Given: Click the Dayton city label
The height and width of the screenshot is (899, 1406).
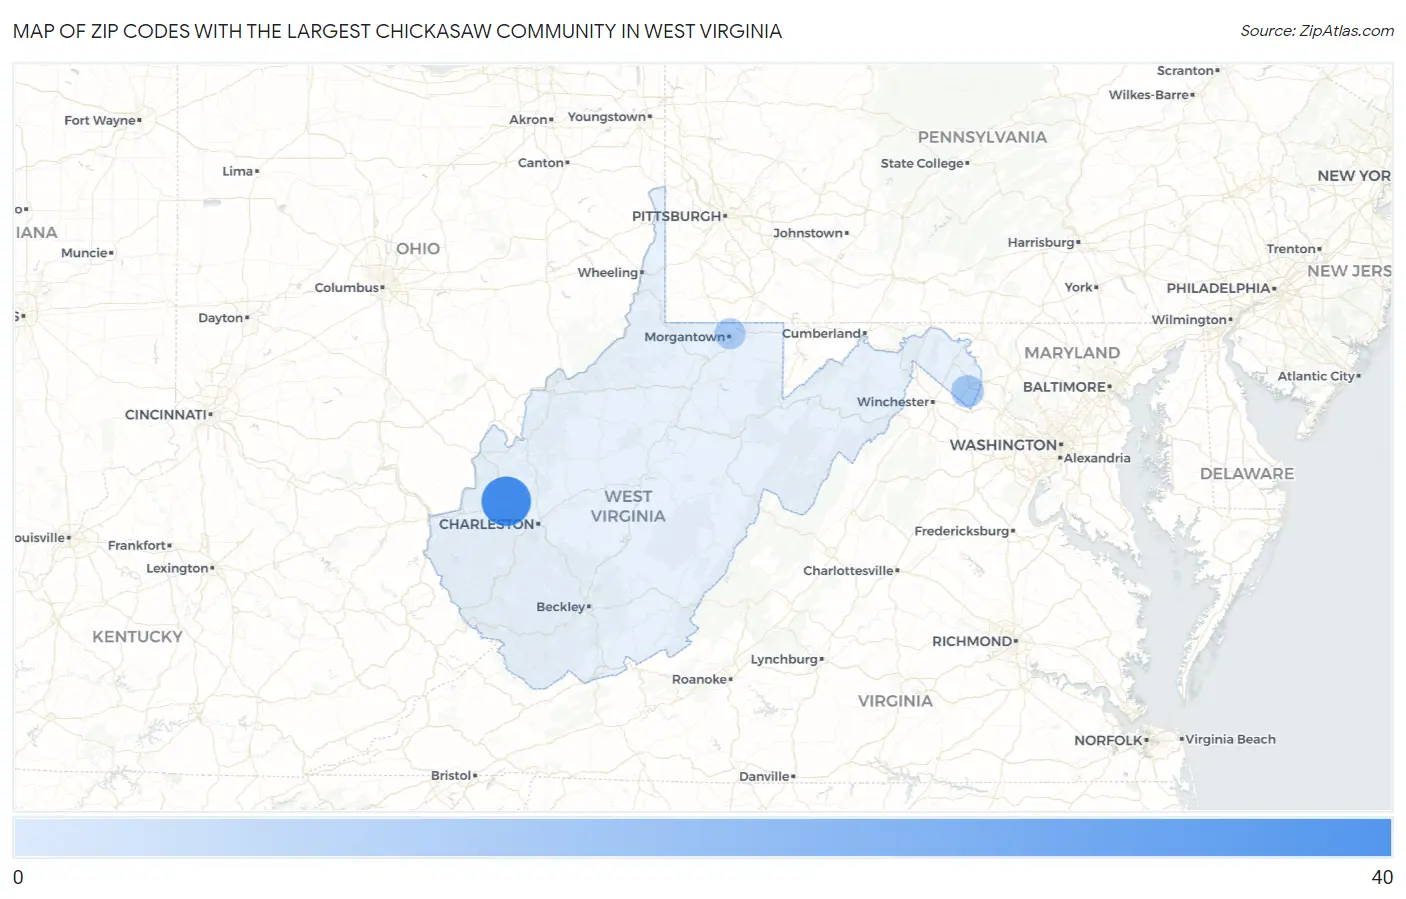Looking at the screenshot, I should click(221, 318).
